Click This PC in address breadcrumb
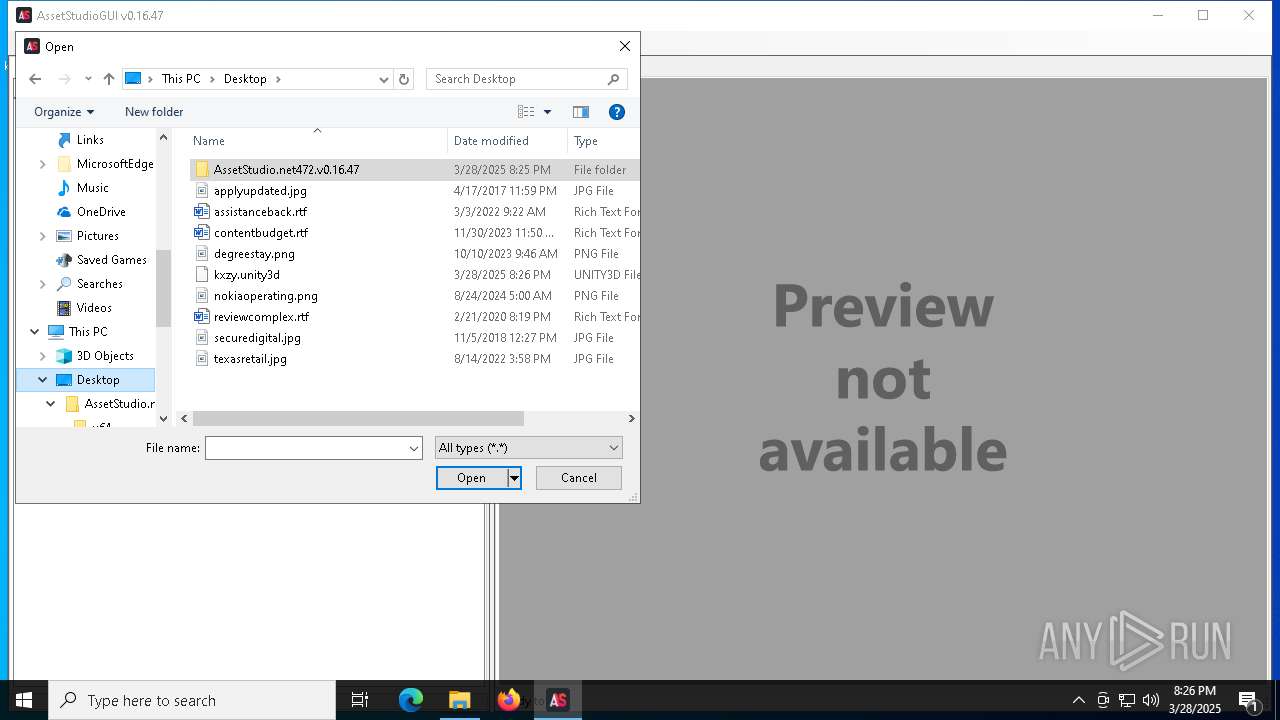 (x=181, y=79)
